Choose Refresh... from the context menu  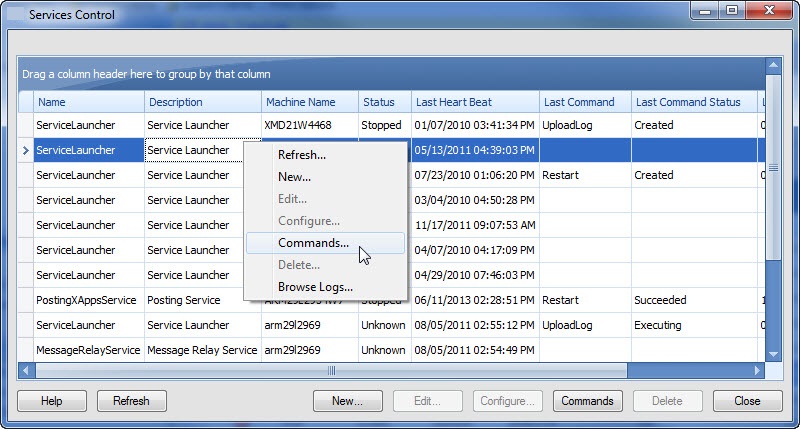pos(301,155)
